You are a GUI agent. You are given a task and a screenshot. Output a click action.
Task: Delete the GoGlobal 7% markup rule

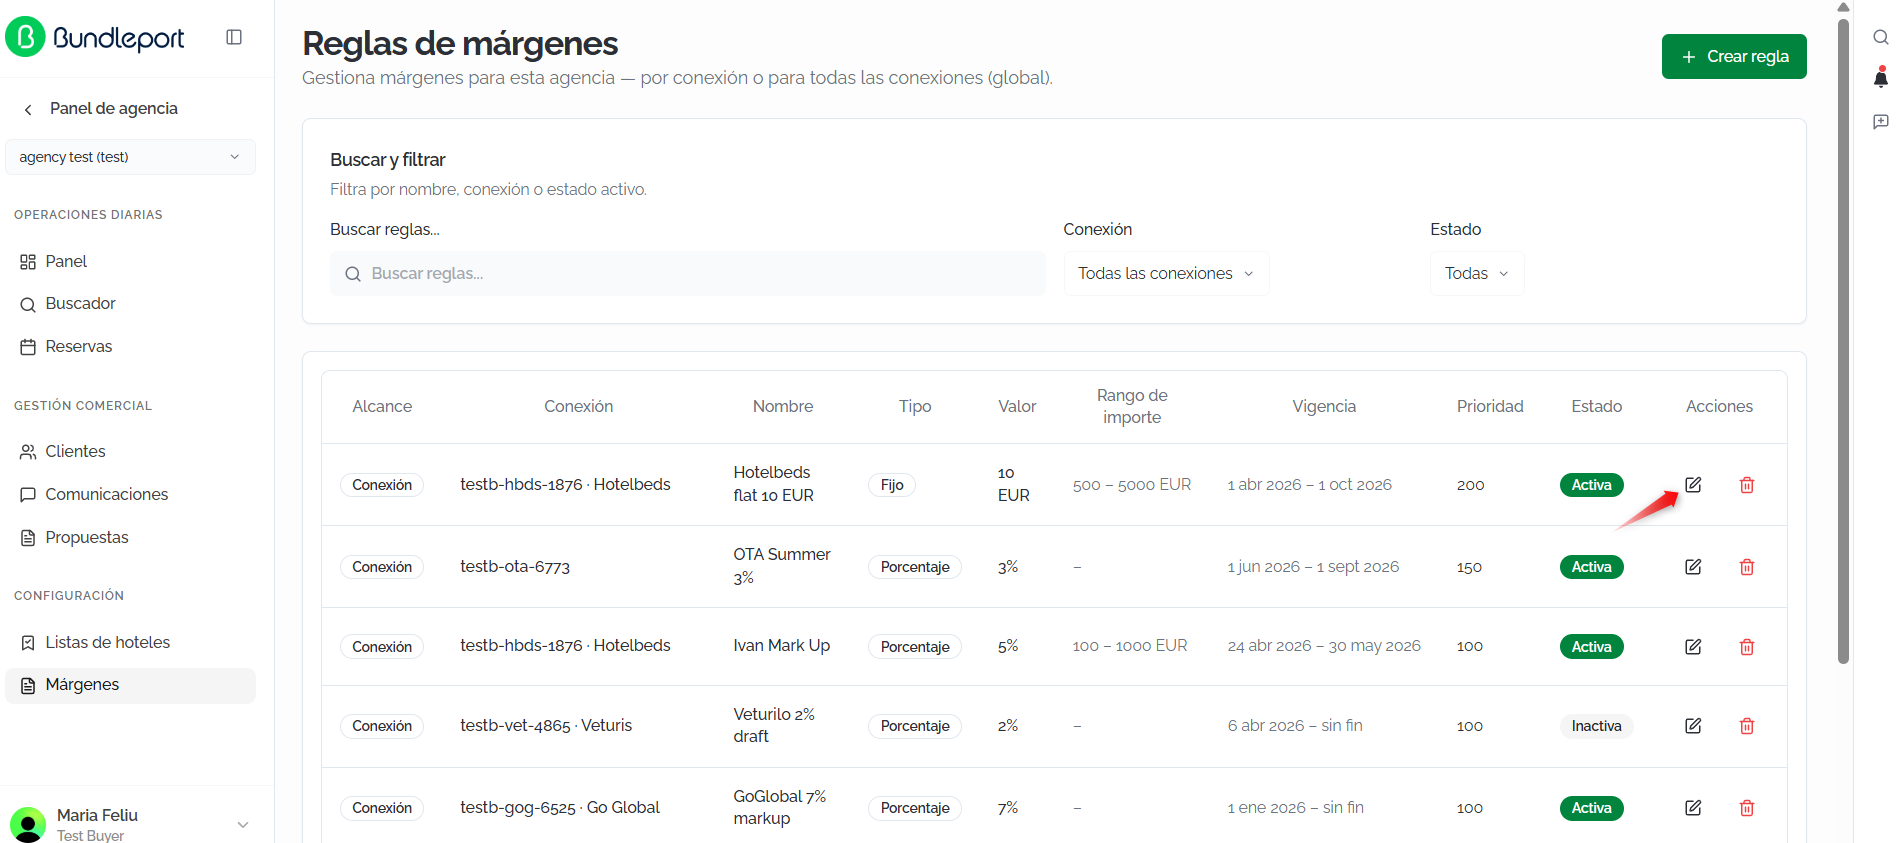pos(1747,808)
